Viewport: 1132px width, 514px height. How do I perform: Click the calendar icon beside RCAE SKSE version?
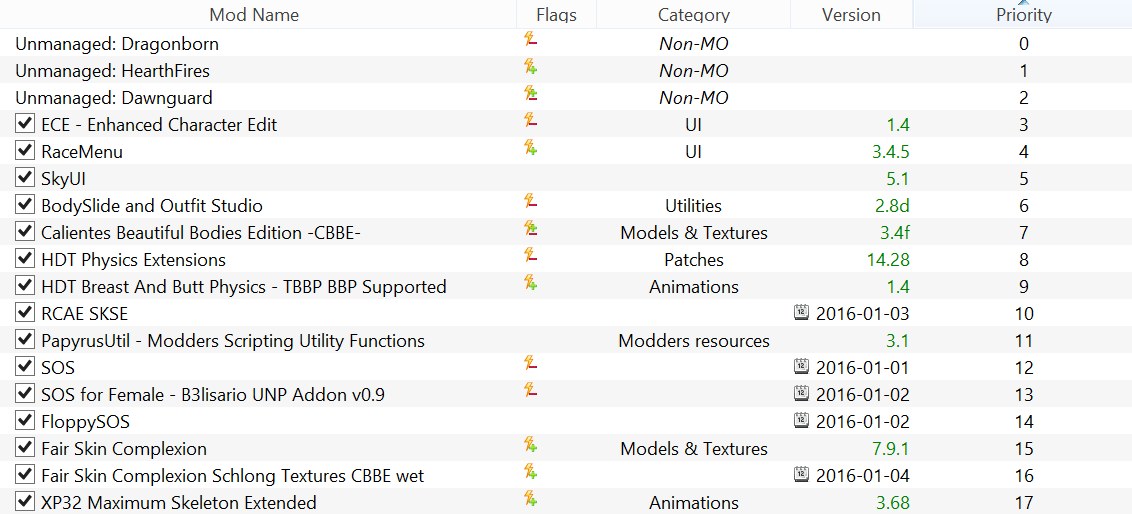click(x=801, y=313)
